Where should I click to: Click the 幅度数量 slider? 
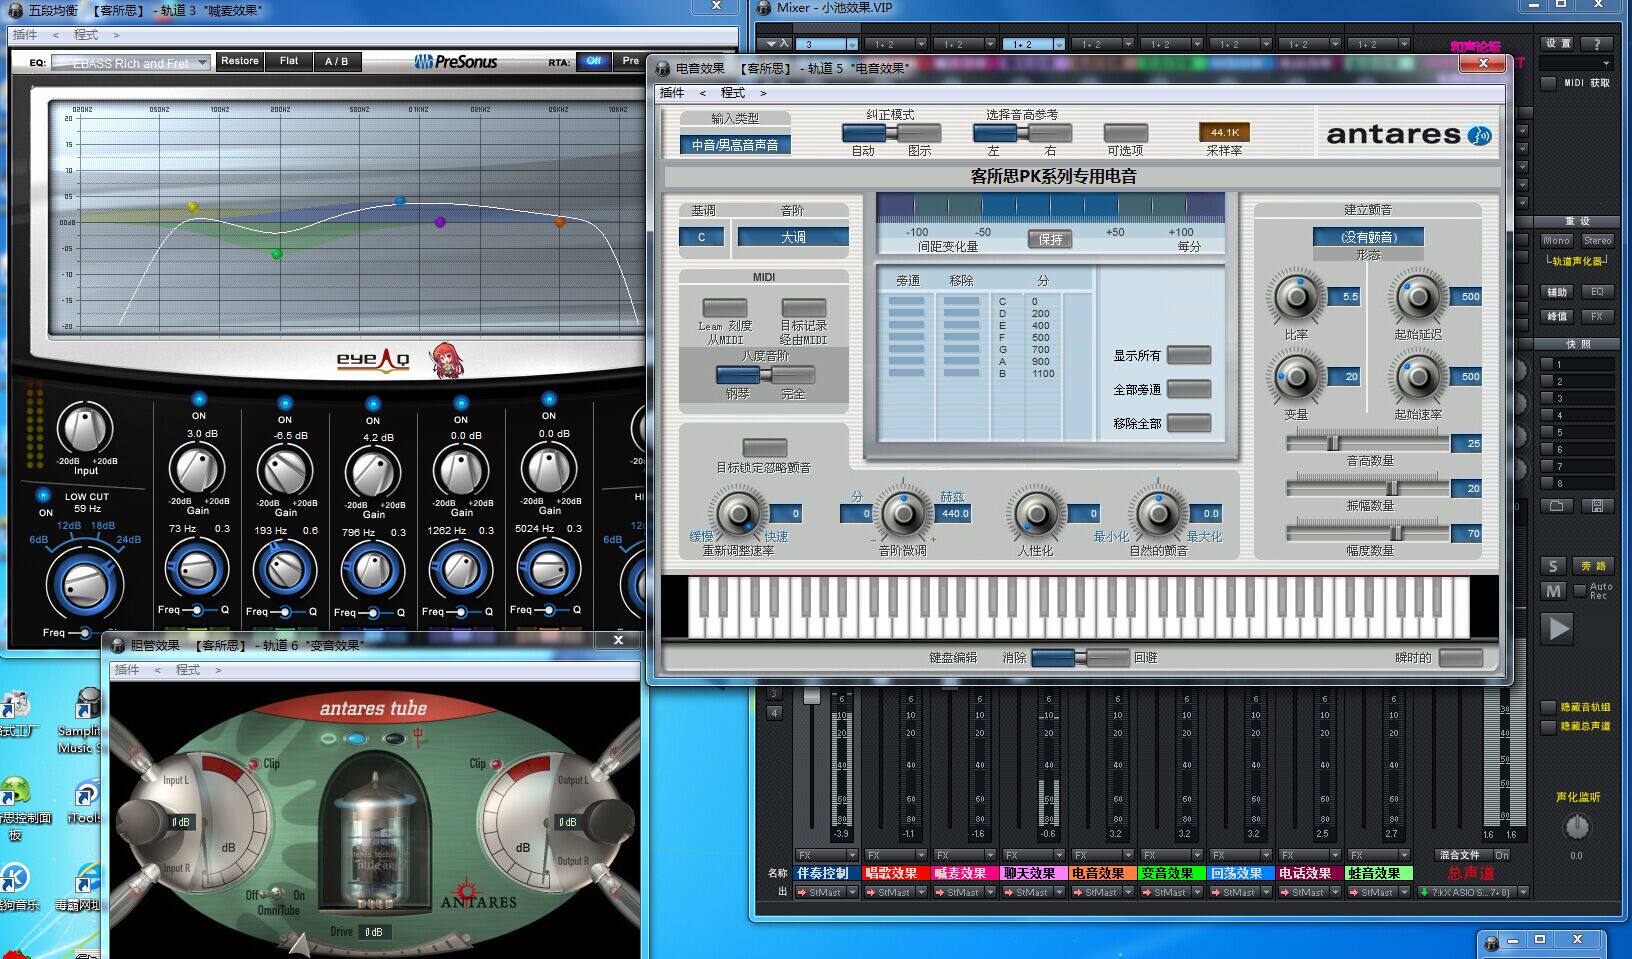point(1368,533)
